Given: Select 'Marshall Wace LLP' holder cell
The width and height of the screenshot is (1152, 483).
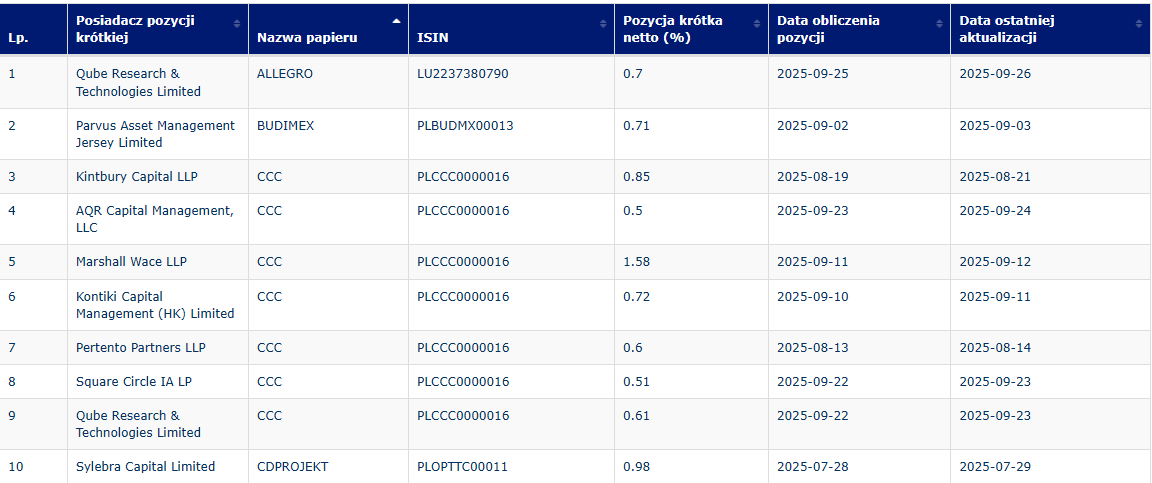Looking at the screenshot, I should (x=131, y=262).
